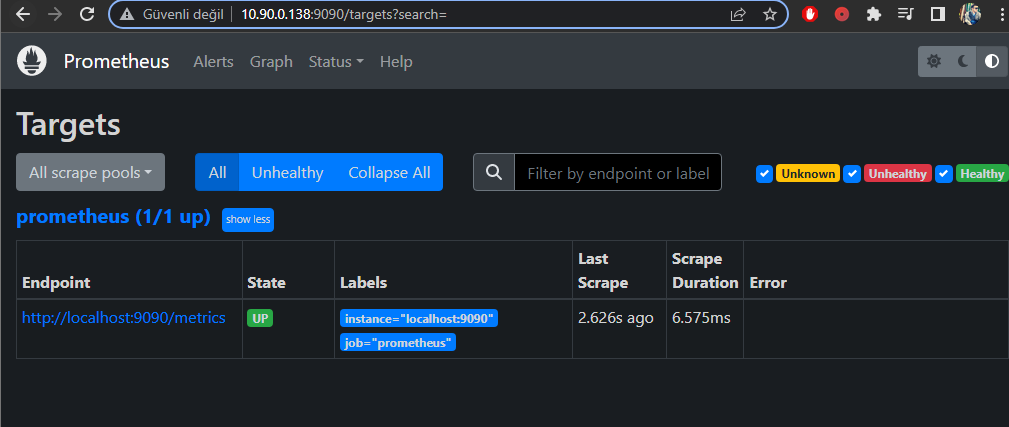Click the browser reload page icon

(x=87, y=14)
